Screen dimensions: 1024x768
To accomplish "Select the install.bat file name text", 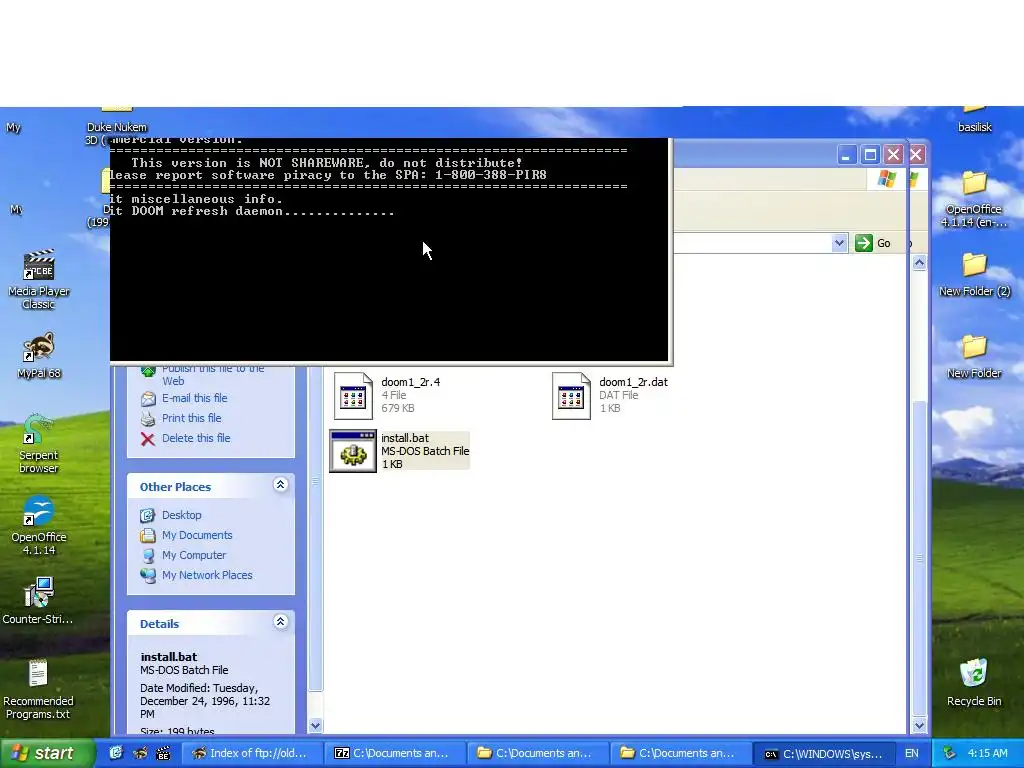I will [x=405, y=438].
